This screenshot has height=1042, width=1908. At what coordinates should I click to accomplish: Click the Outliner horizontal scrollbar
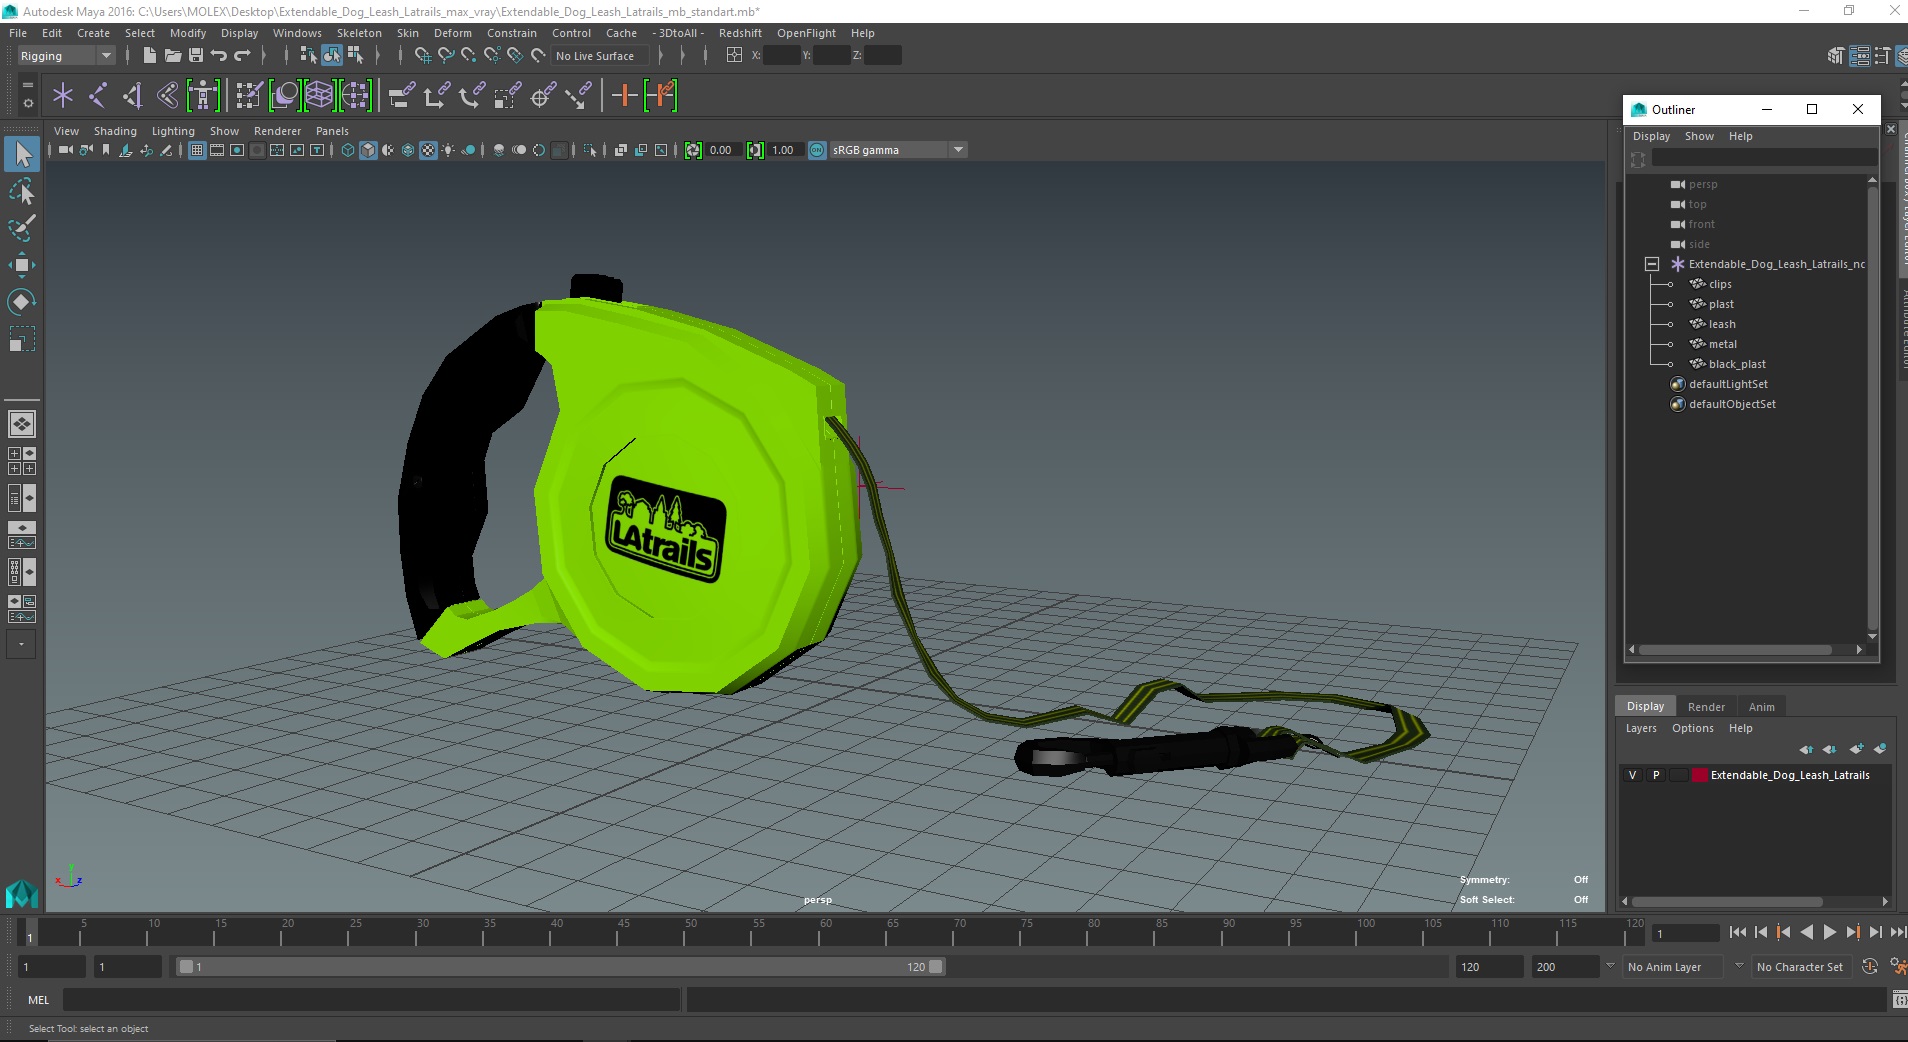(x=1735, y=650)
